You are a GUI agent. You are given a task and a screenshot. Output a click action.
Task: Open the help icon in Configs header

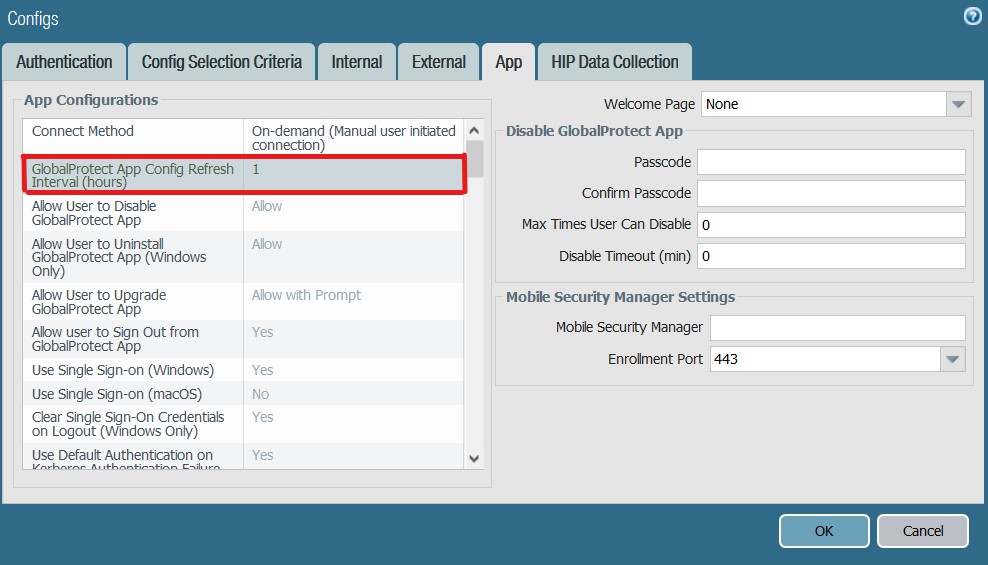[972, 16]
